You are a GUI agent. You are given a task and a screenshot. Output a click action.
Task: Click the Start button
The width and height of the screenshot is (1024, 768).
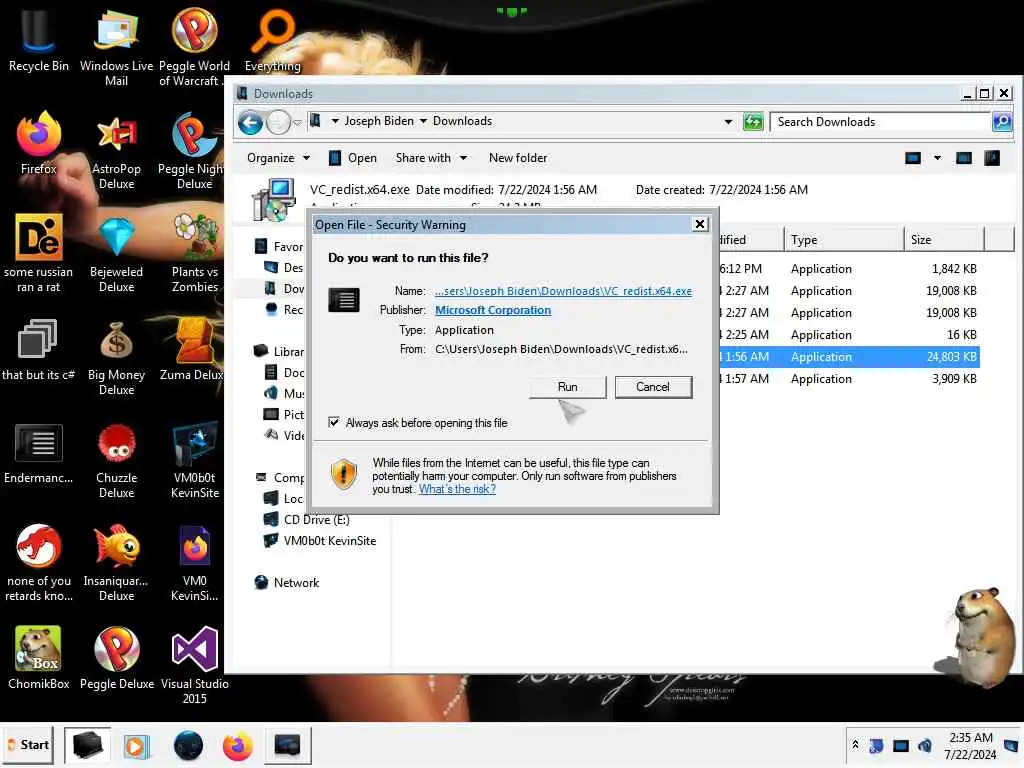tap(27, 745)
